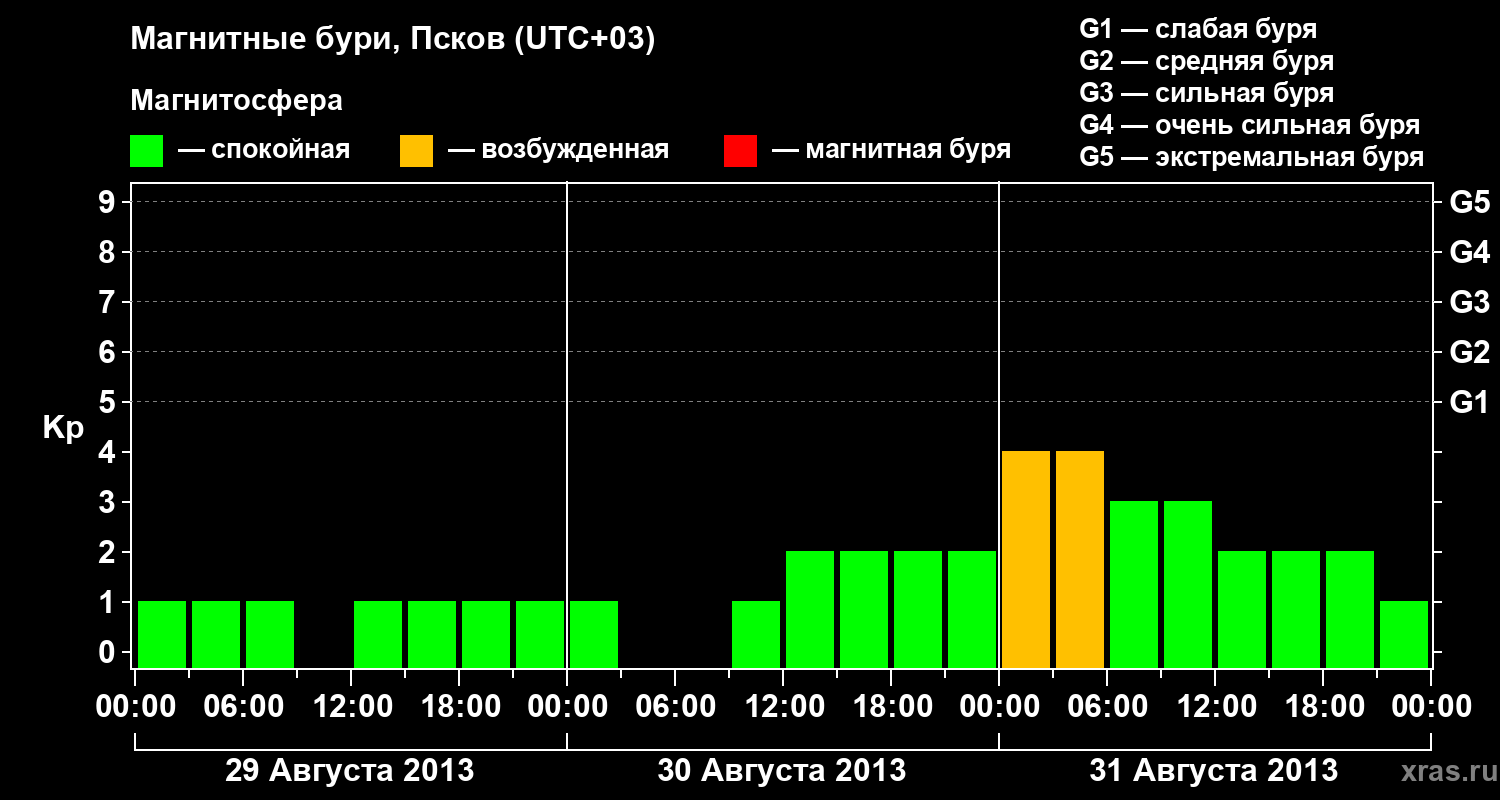
Task: Click the 09:00–12:00 green bar on 31 August
Action: click(1188, 584)
